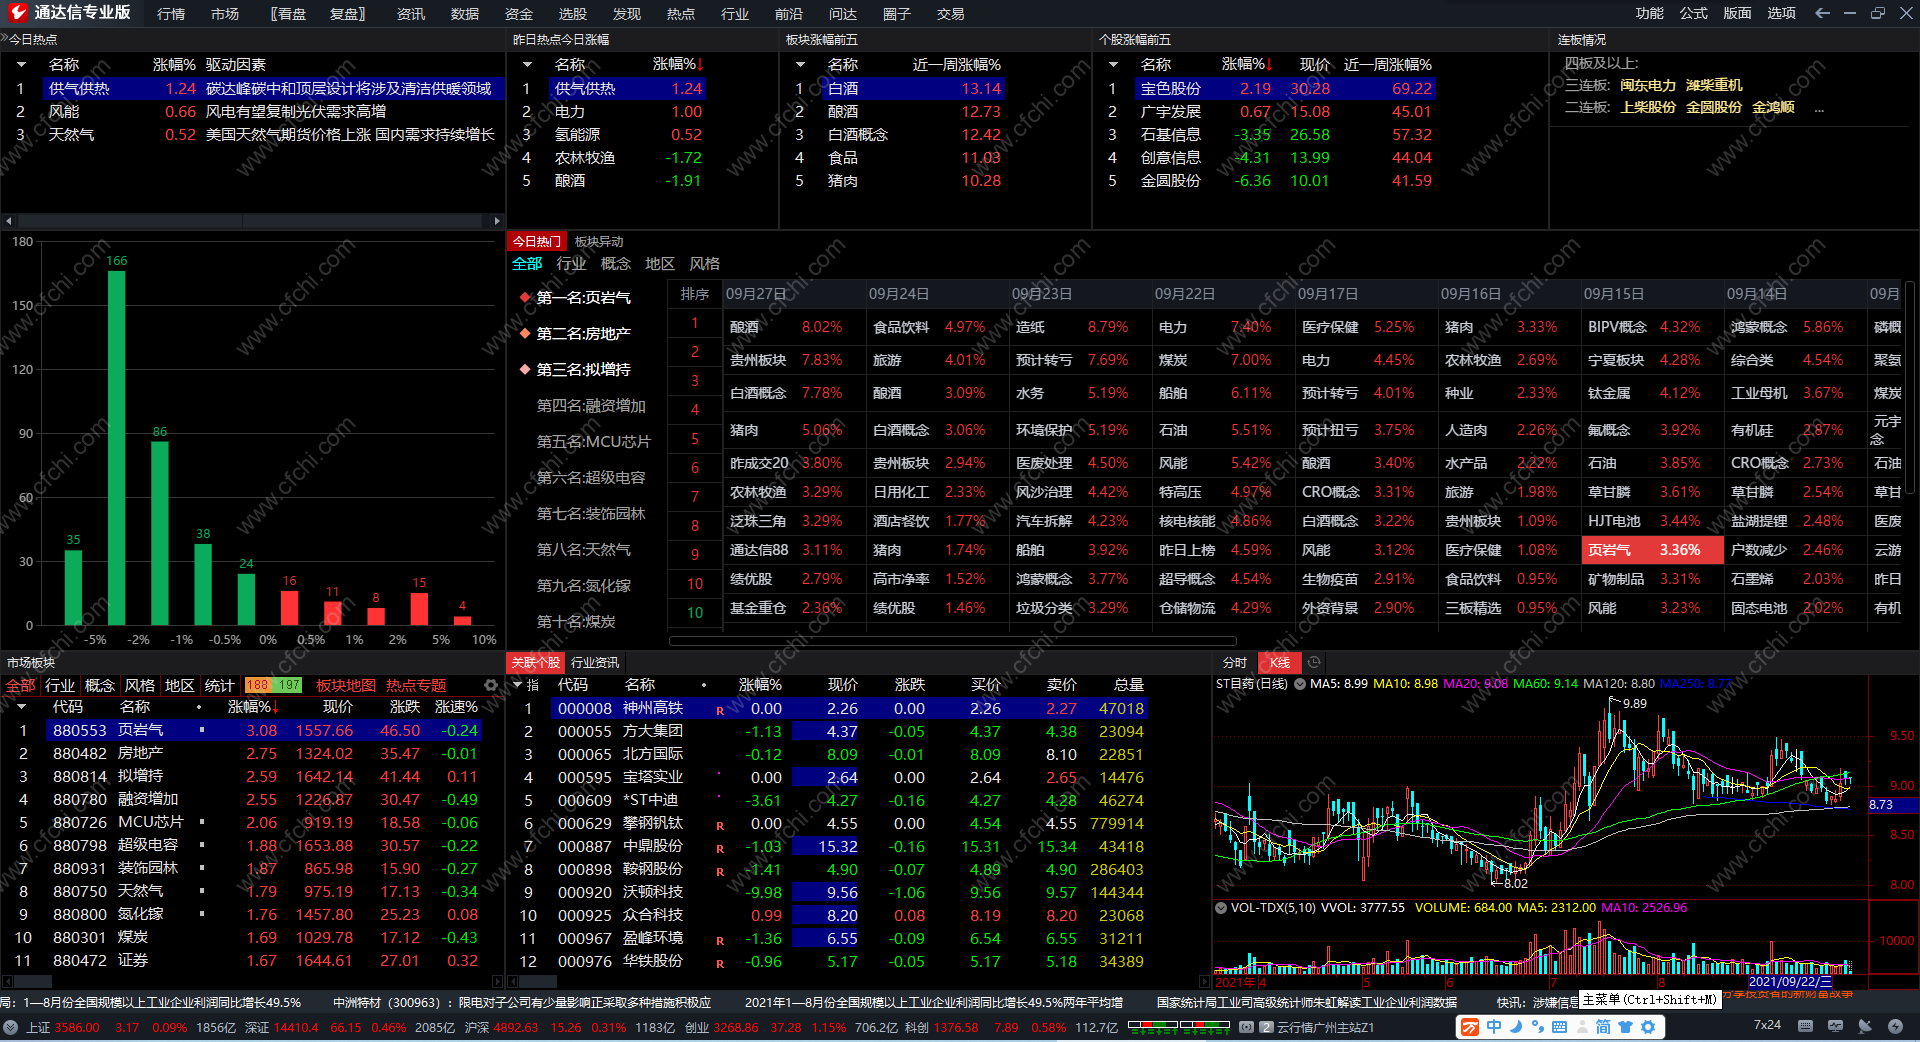Viewport: 1920px width, 1042px height.
Task: Open the market blocks settings gear
Action: (x=490, y=685)
